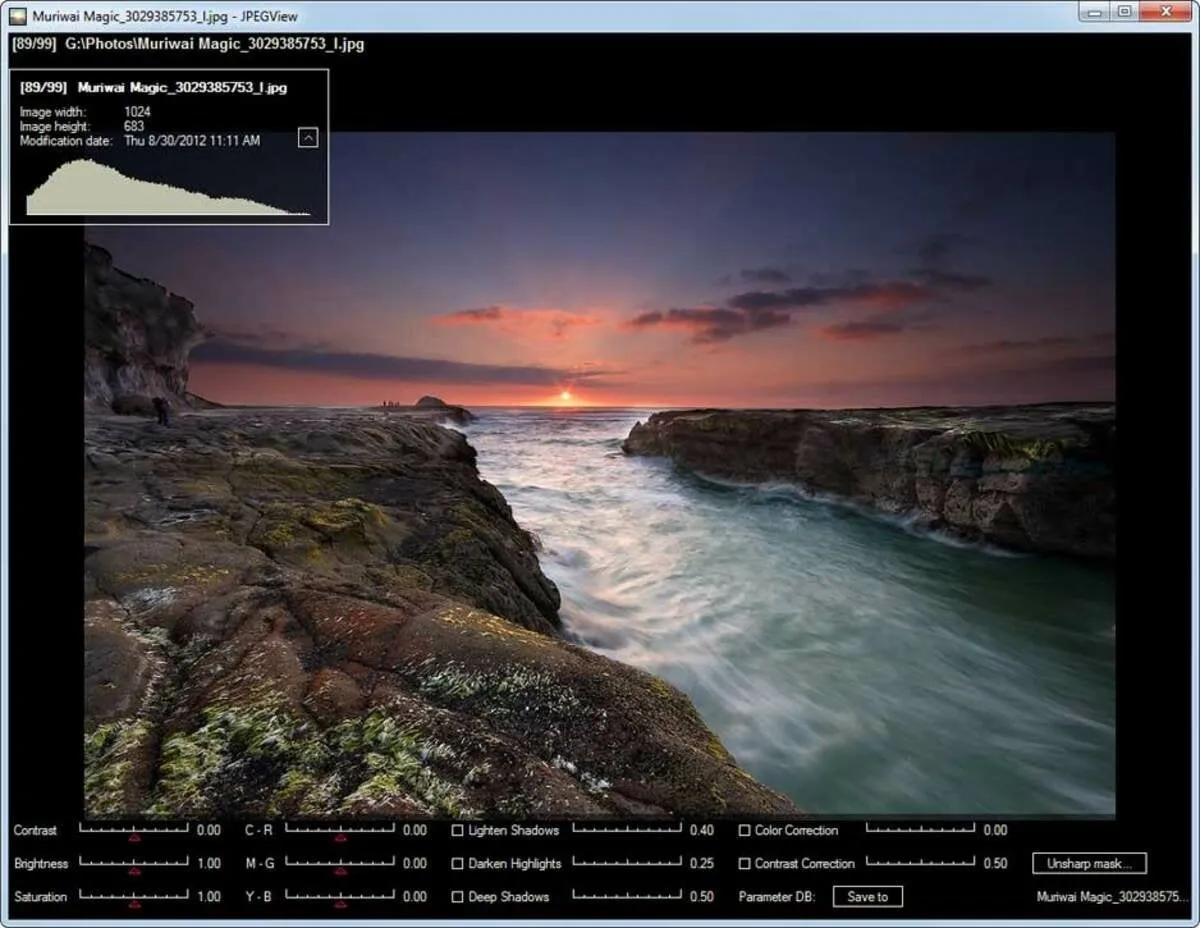Check the Deep Shadows option

[458, 897]
